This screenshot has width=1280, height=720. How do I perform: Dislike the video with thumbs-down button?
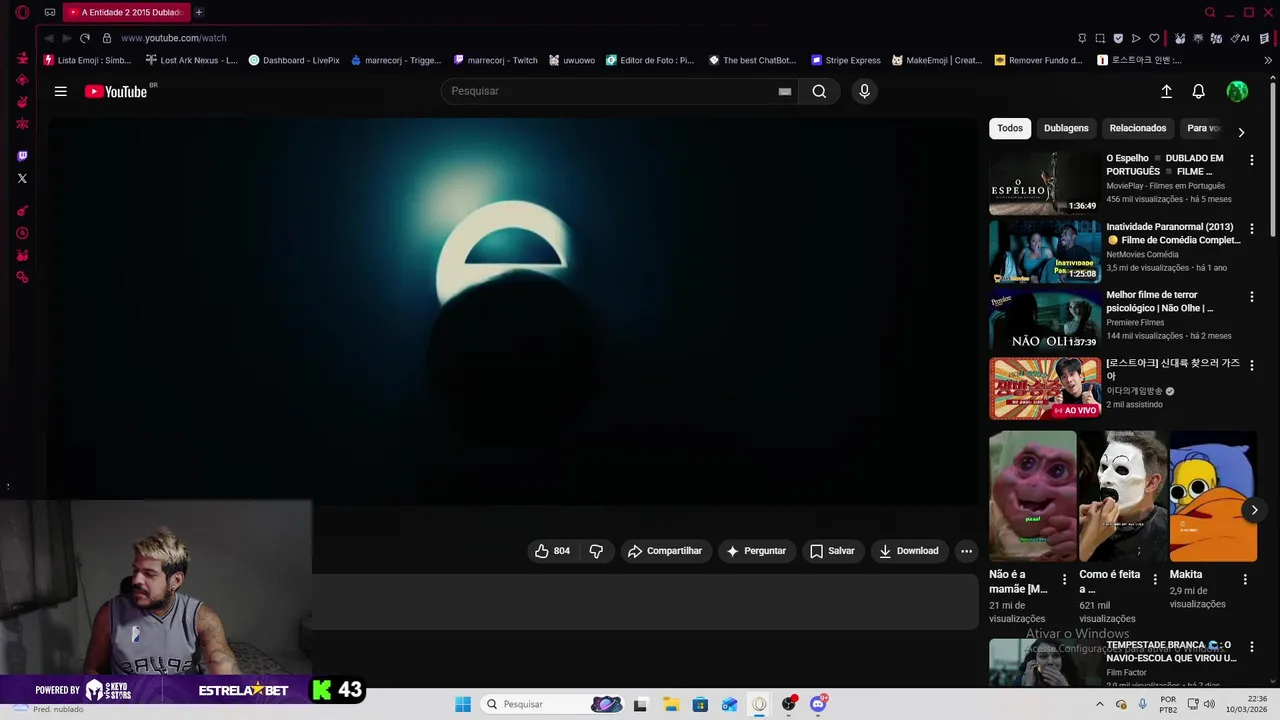tap(596, 551)
